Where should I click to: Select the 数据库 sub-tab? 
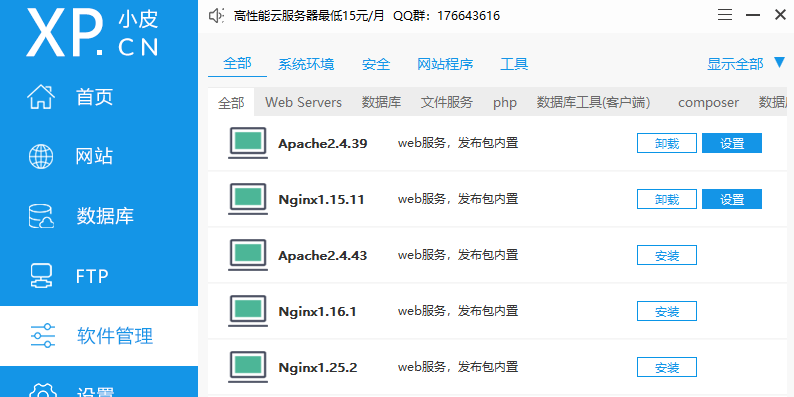pos(381,102)
